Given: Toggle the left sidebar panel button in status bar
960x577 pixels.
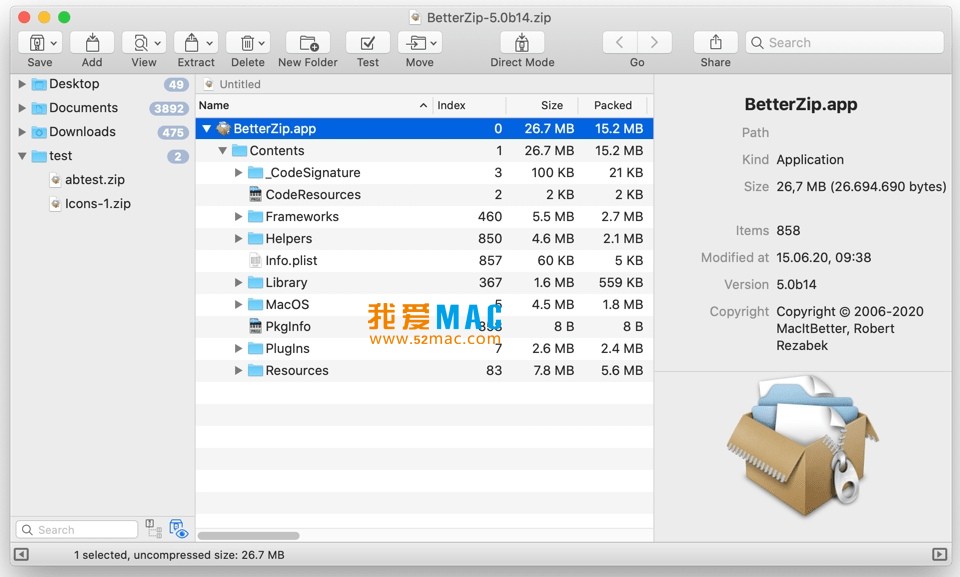Looking at the screenshot, I should tap(21, 554).
